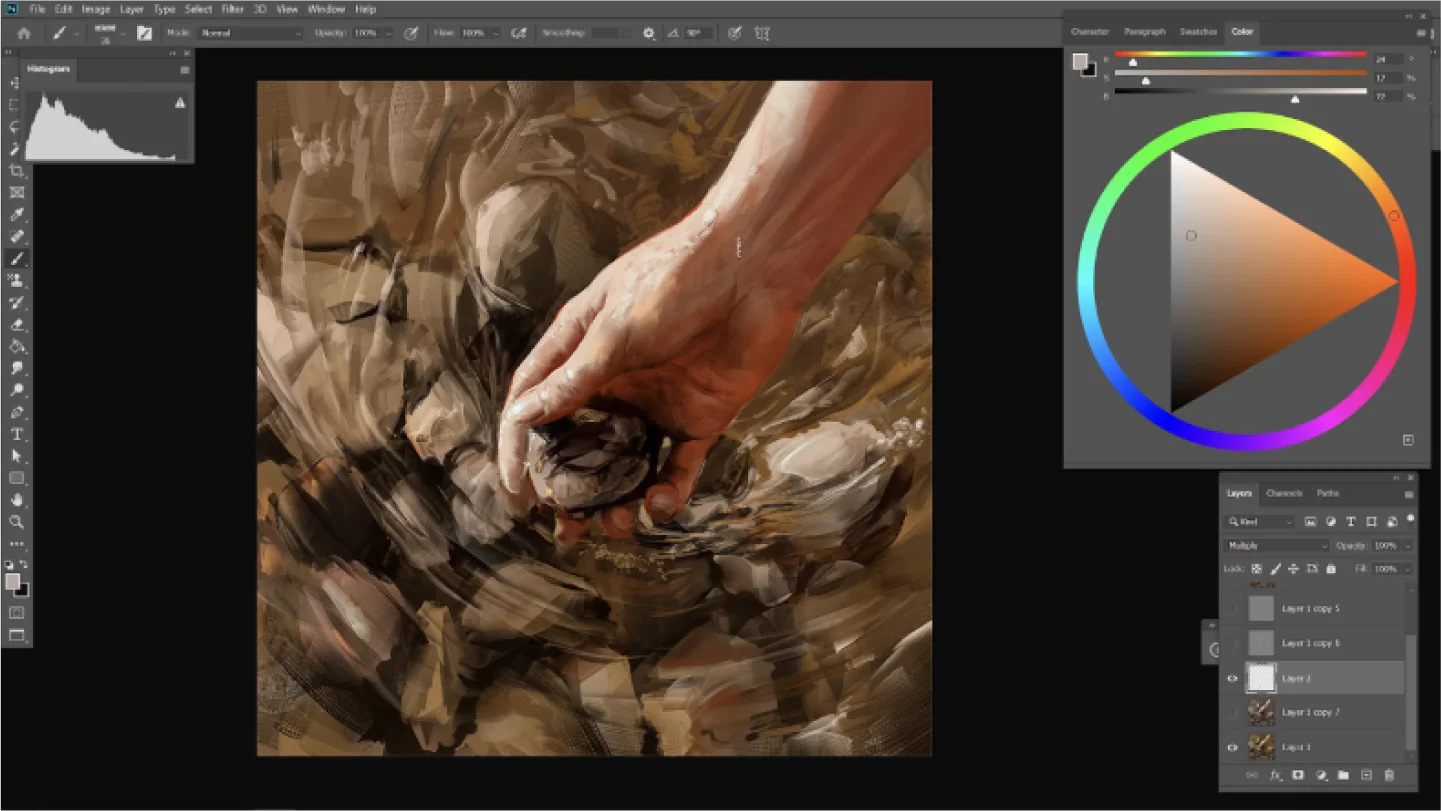Open the Color panel flyout menu
The image size is (1441, 811).
click(1421, 33)
